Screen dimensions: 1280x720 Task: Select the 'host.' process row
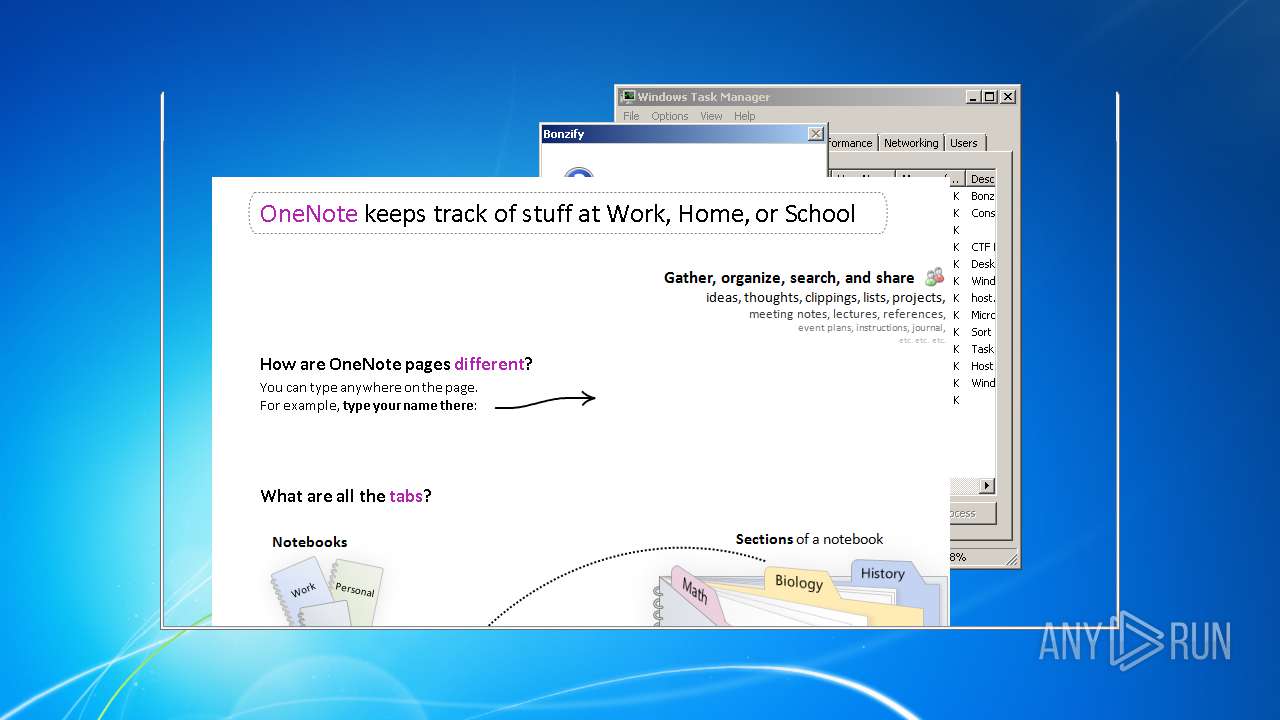[972, 298]
